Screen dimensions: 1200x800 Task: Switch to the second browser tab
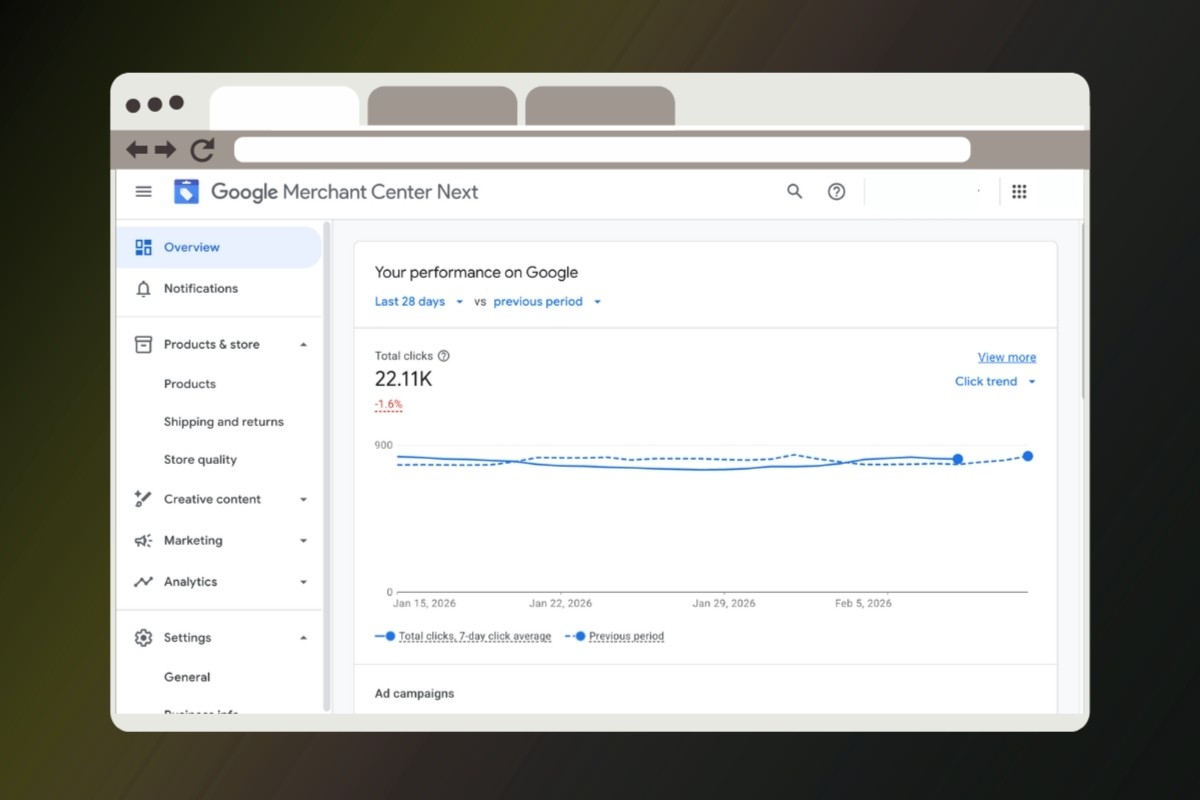(x=442, y=106)
